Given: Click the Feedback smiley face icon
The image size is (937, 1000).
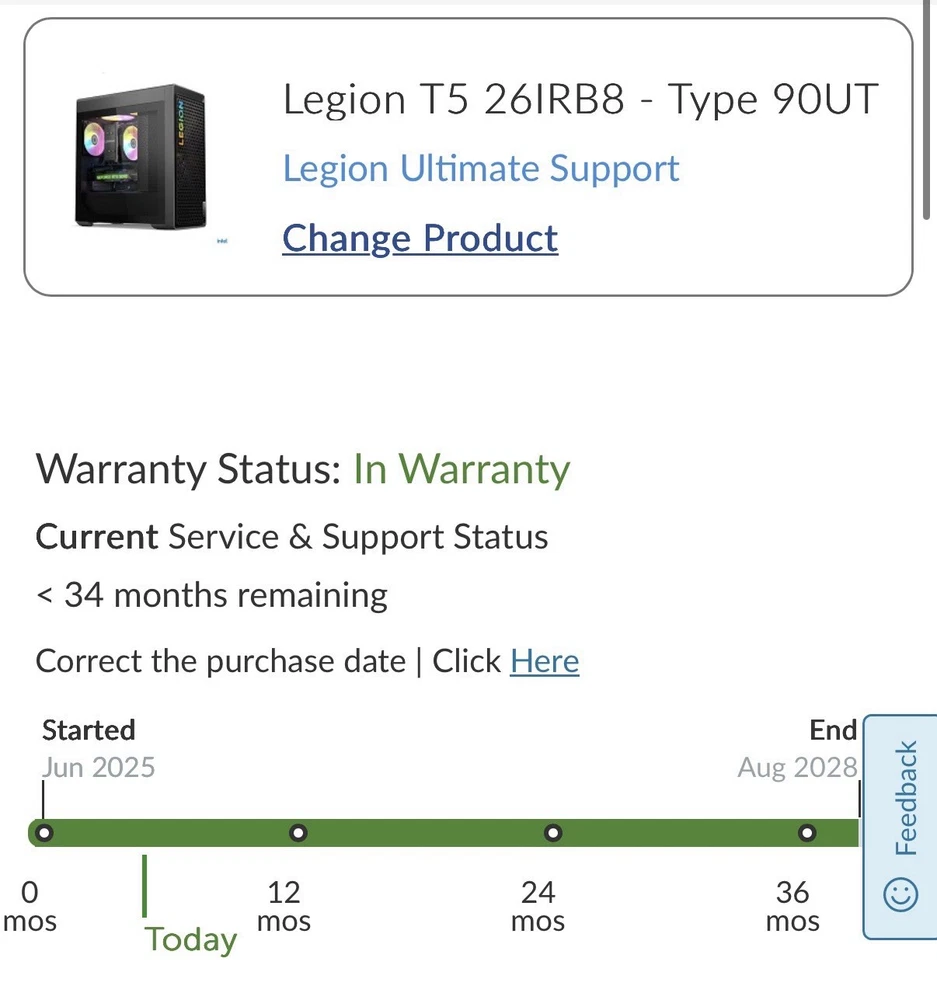Looking at the screenshot, I should (902, 893).
